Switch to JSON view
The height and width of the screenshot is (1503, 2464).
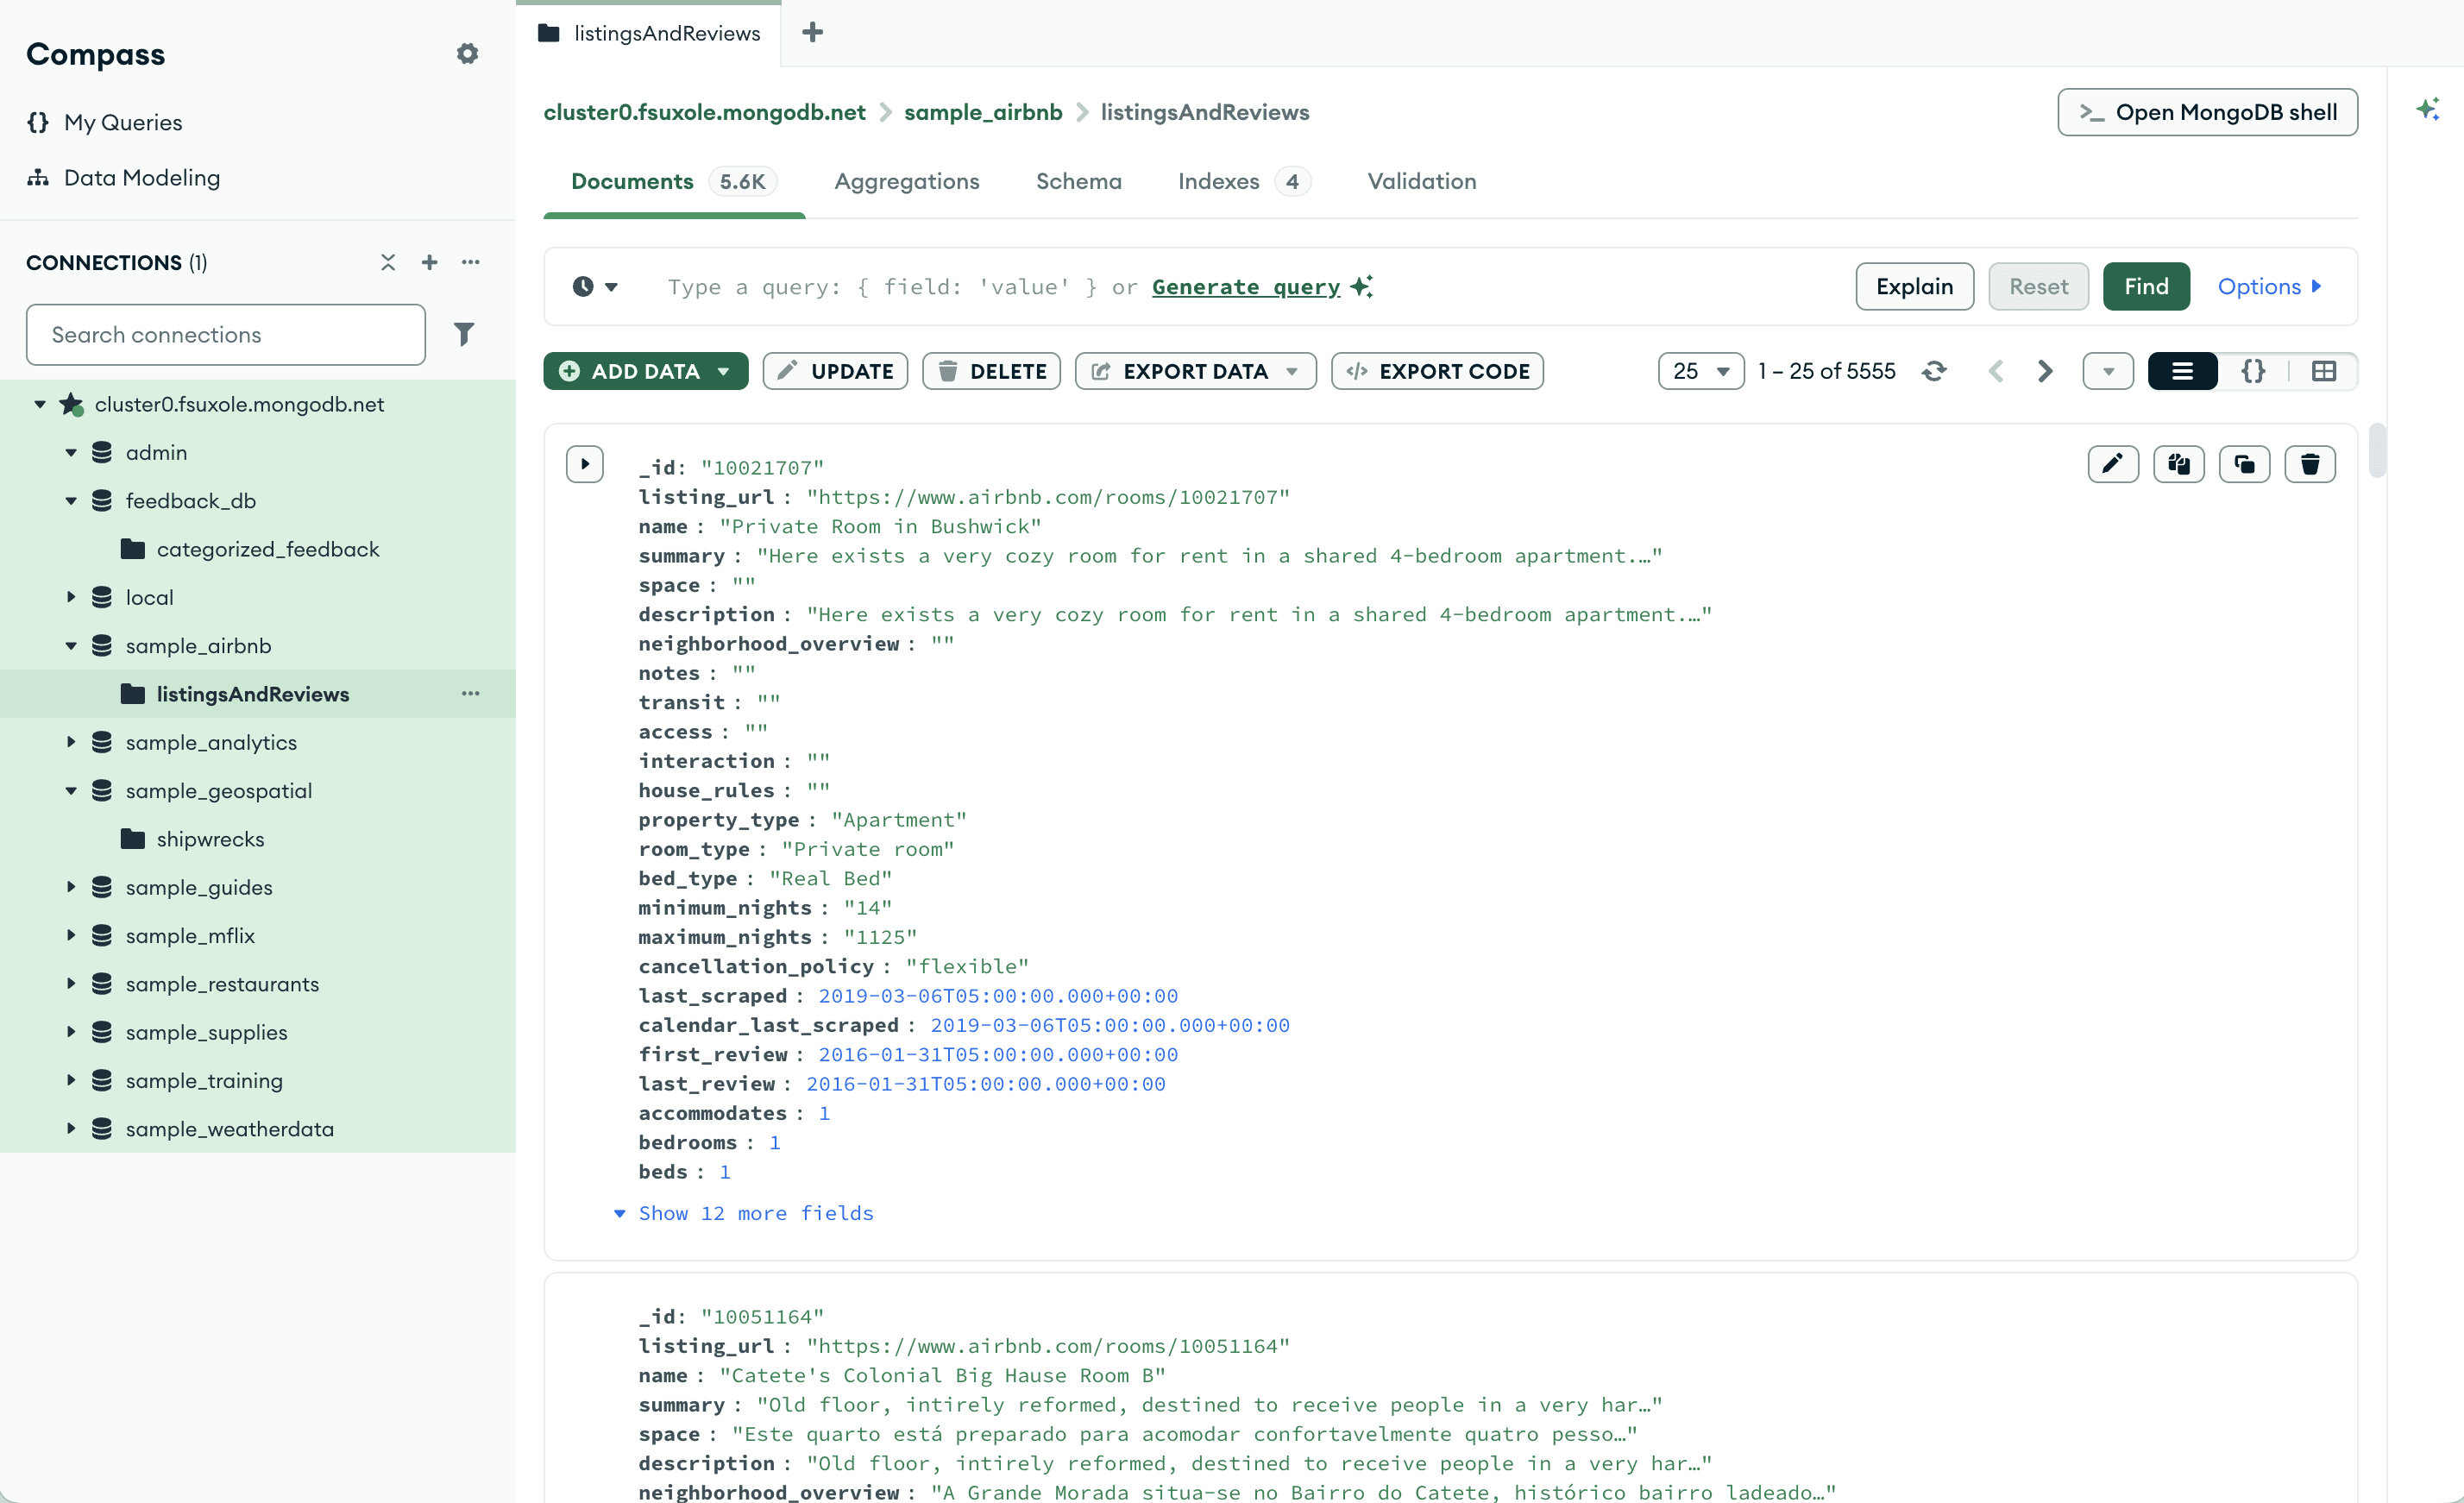(2252, 371)
